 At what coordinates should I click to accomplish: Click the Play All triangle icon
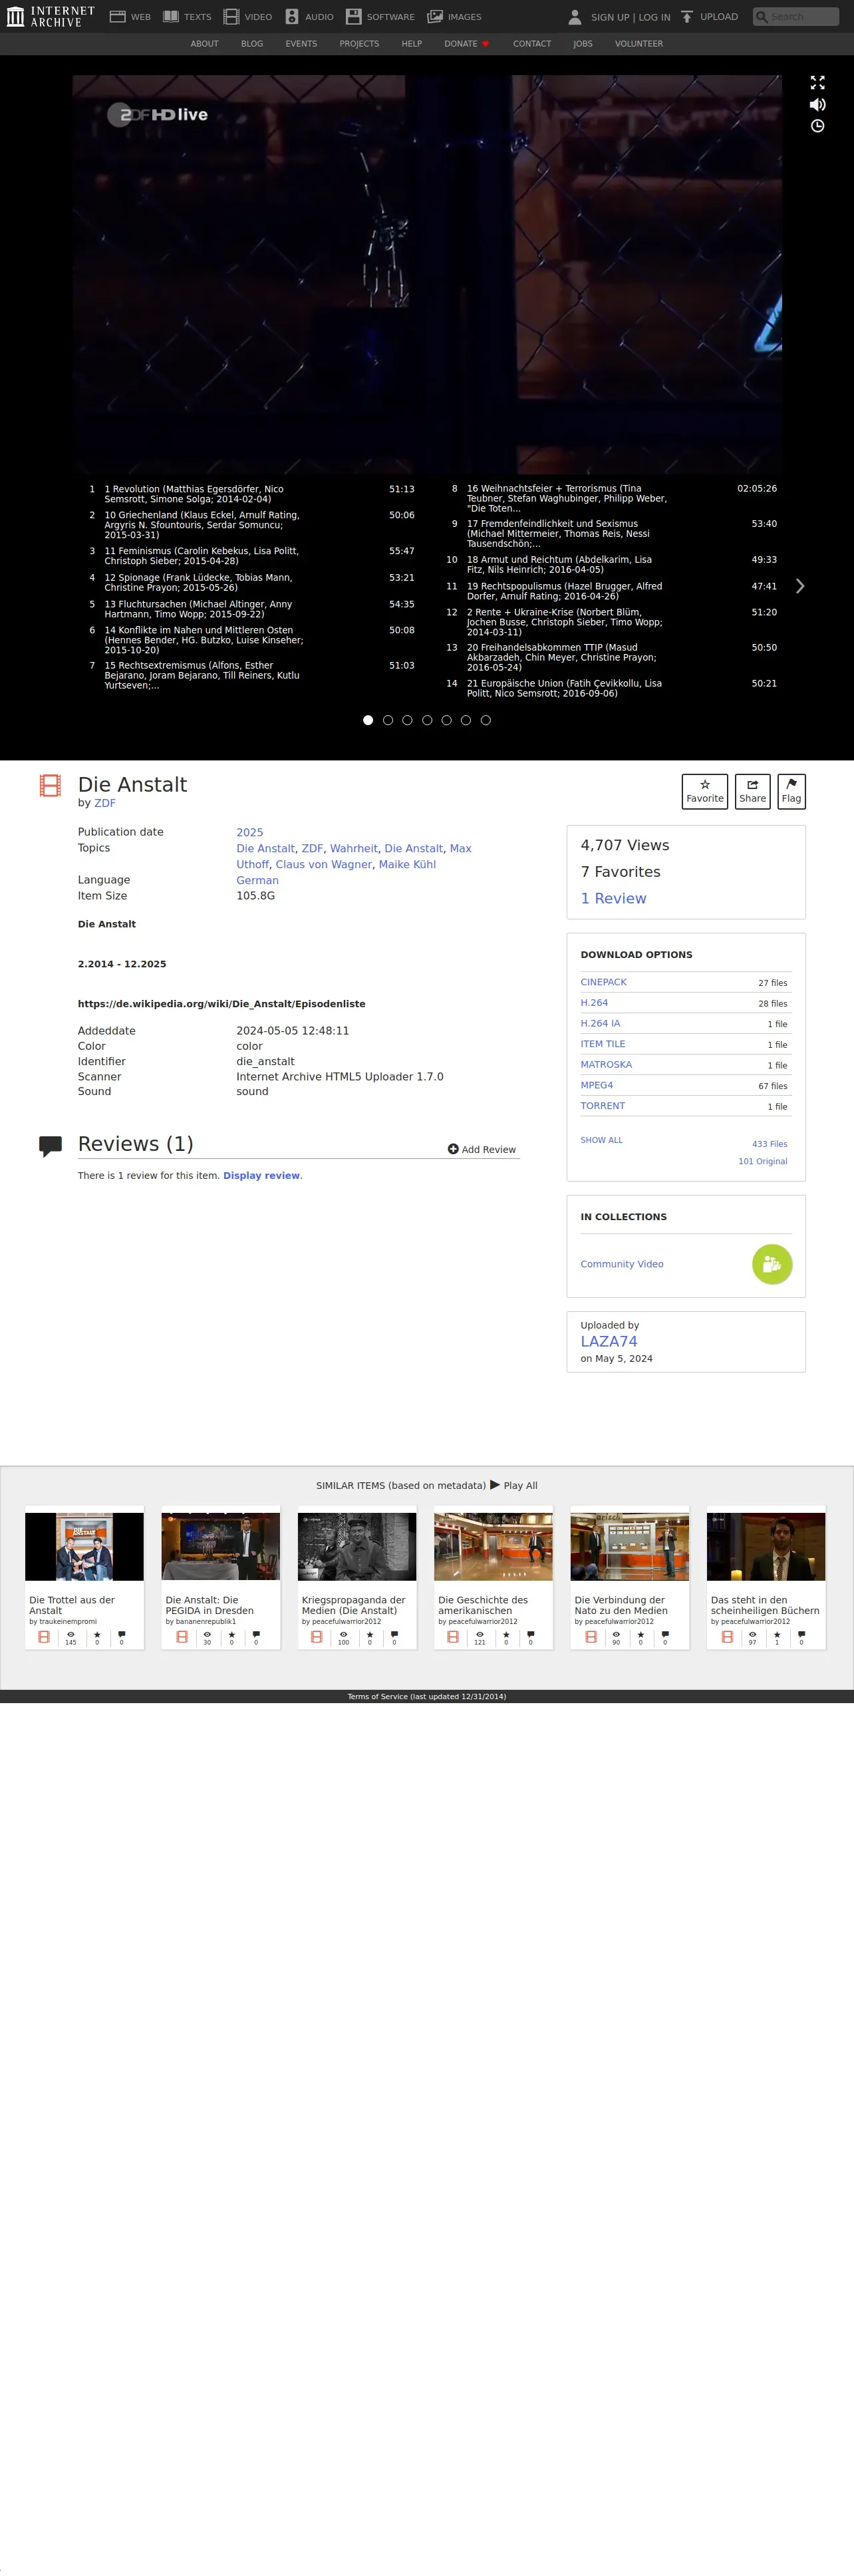pos(495,1485)
